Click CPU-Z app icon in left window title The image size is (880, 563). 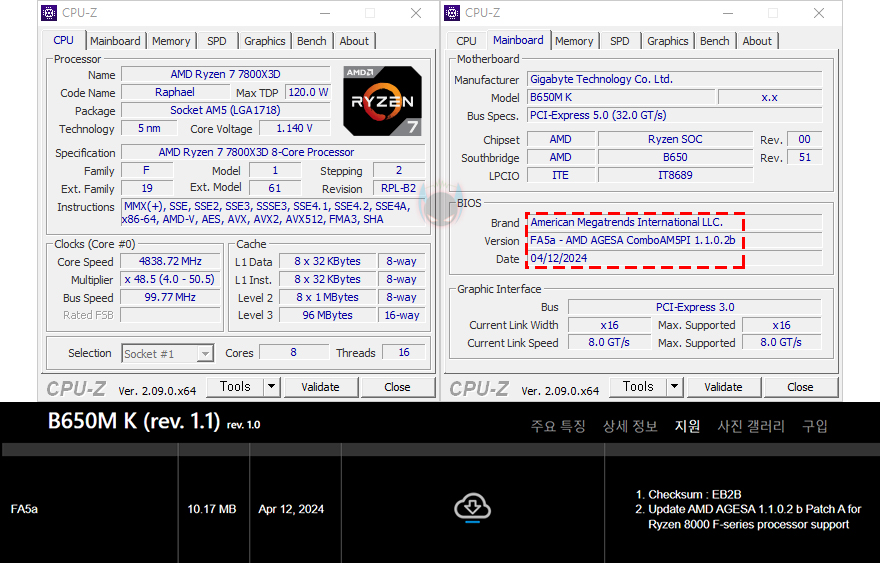pyautogui.click(x=49, y=12)
